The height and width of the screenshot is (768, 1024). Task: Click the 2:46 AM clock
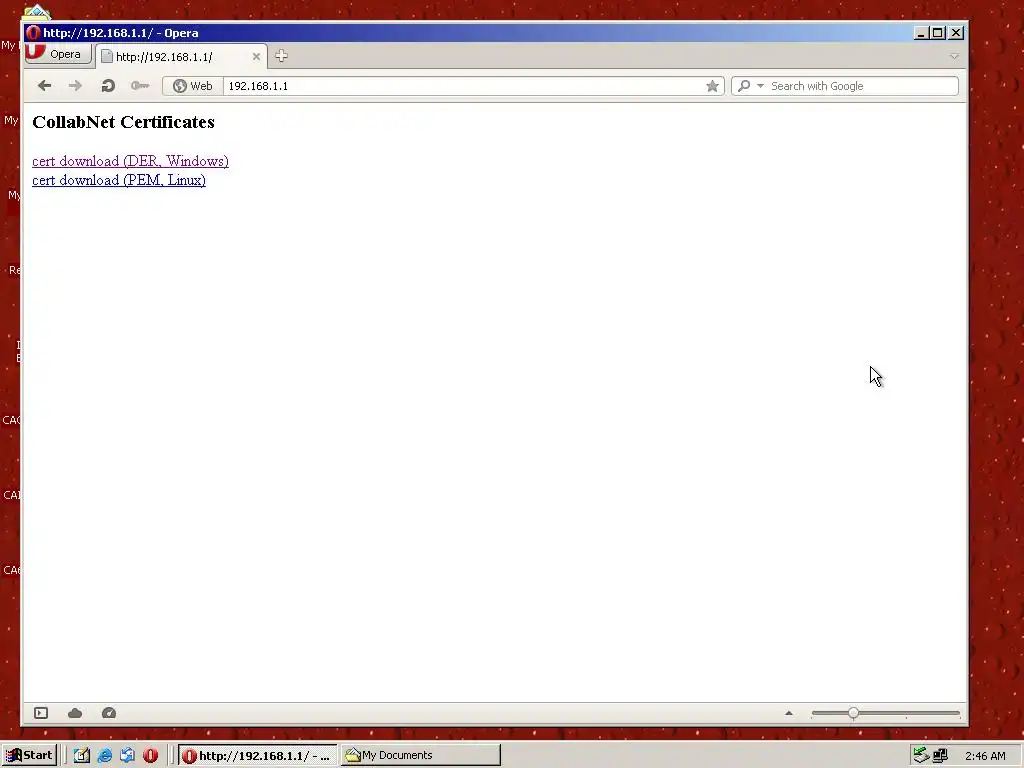coord(985,756)
